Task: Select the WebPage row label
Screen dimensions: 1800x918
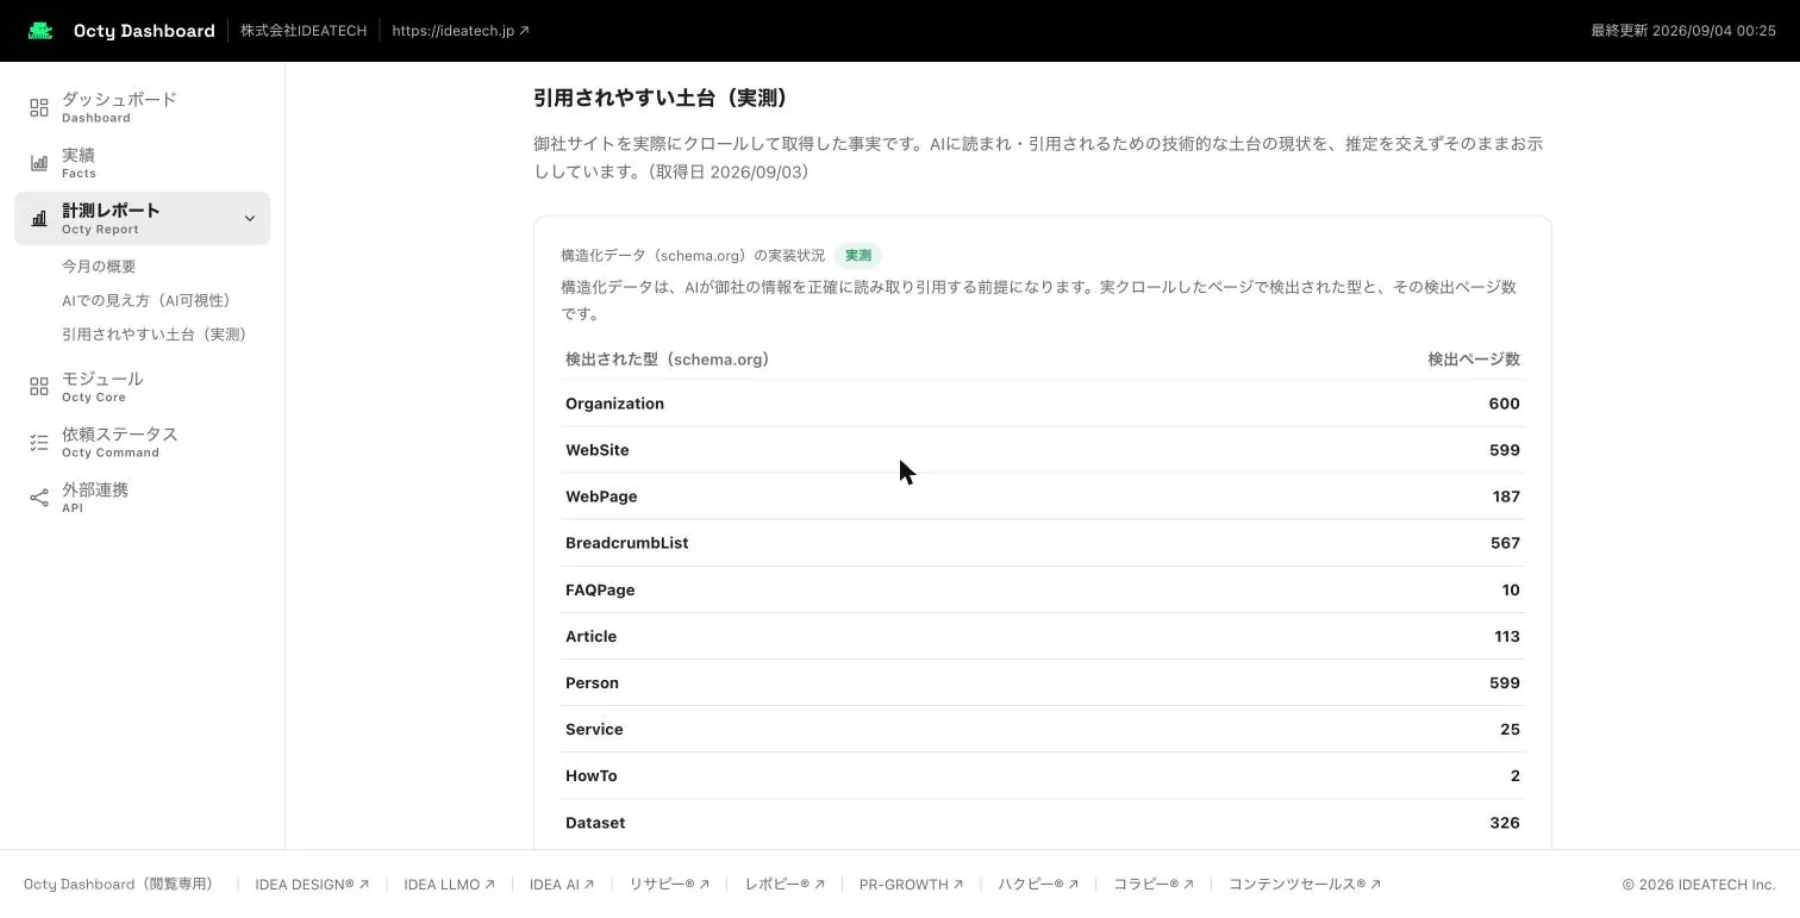Action: pos(601,496)
